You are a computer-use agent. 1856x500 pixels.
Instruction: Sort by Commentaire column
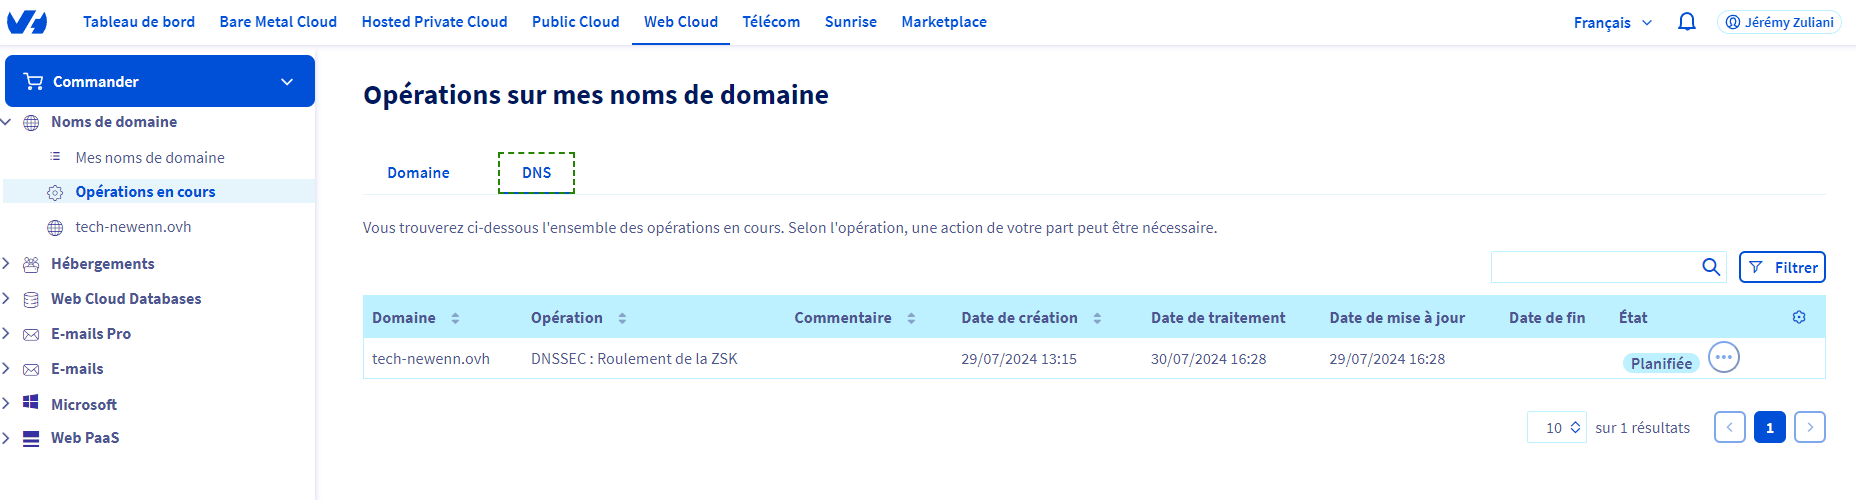tap(911, 318)
